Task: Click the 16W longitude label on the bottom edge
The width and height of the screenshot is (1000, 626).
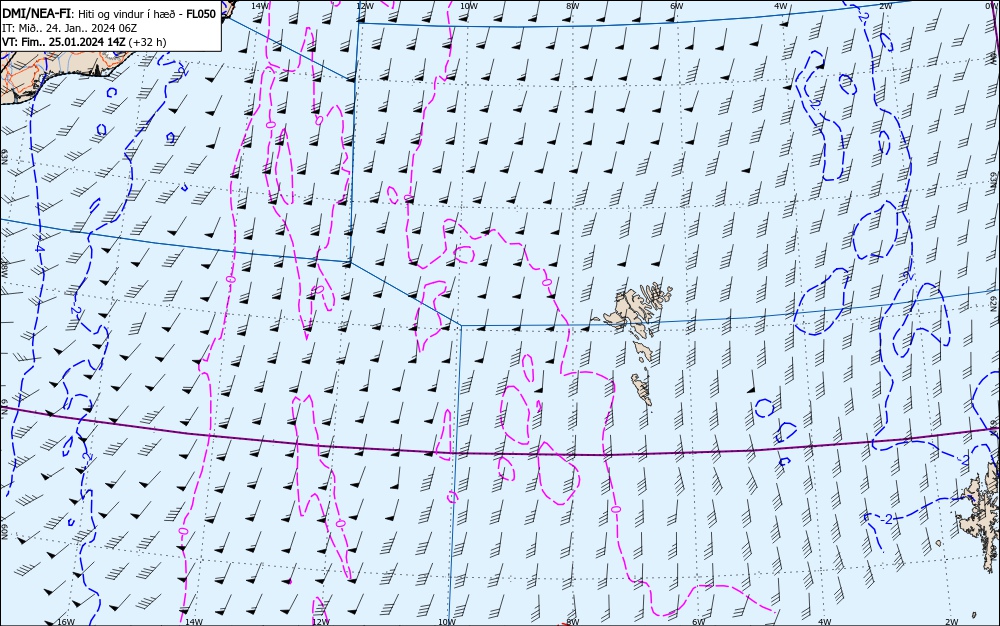Action: point(66,622)
